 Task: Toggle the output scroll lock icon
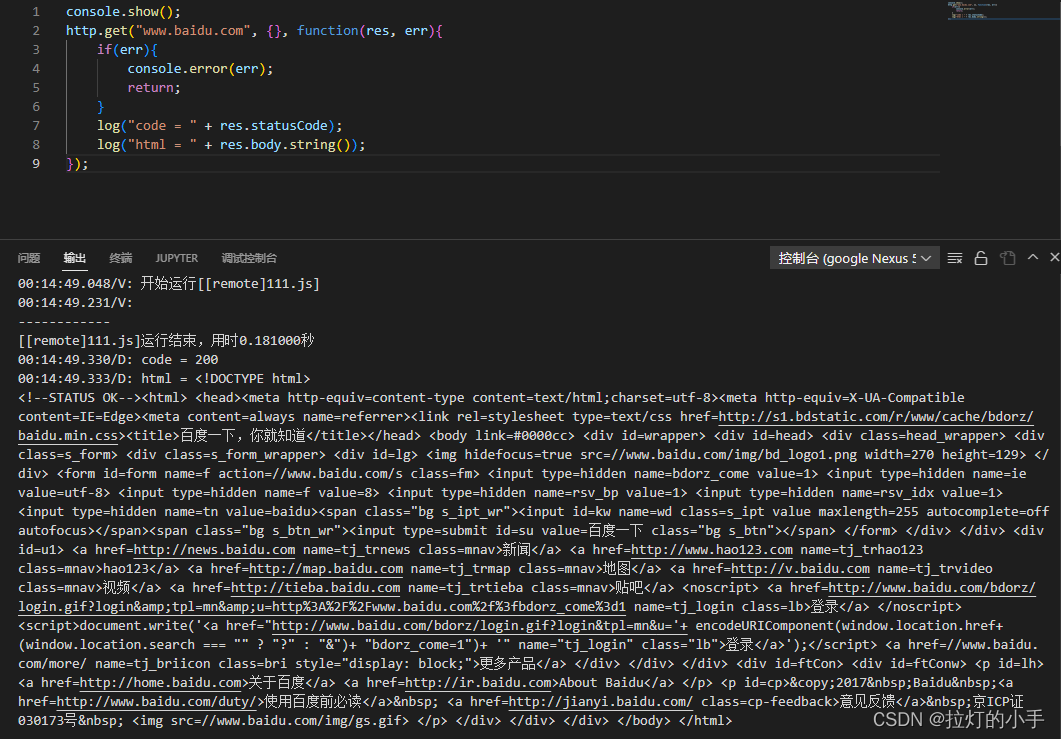click(x=980, y=258)
